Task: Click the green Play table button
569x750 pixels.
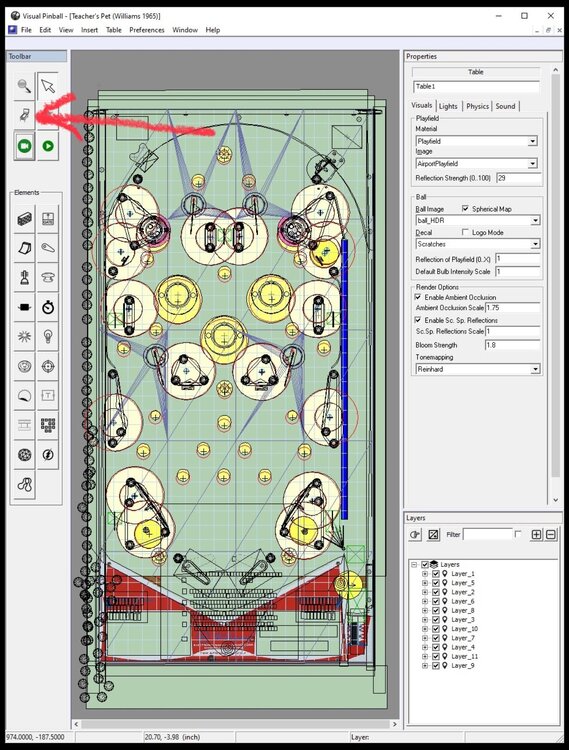Action: click(48, 145)
